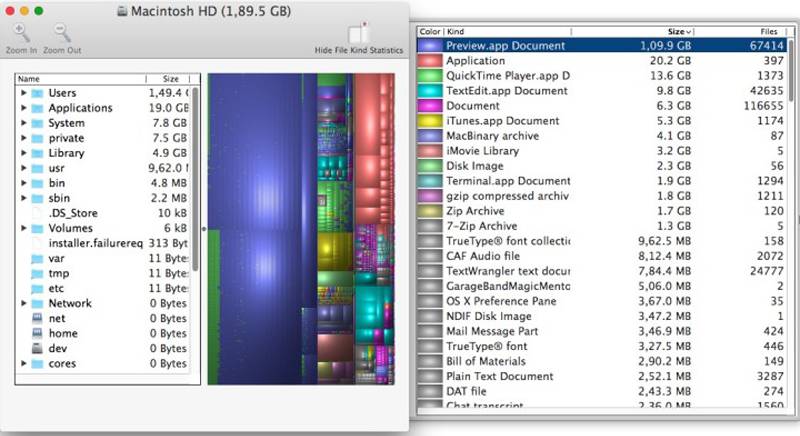The image size is (800, 436).
Task: Select the QuickTime Player.app Document row
Action: pyautogui.click(x=507, y=75)
